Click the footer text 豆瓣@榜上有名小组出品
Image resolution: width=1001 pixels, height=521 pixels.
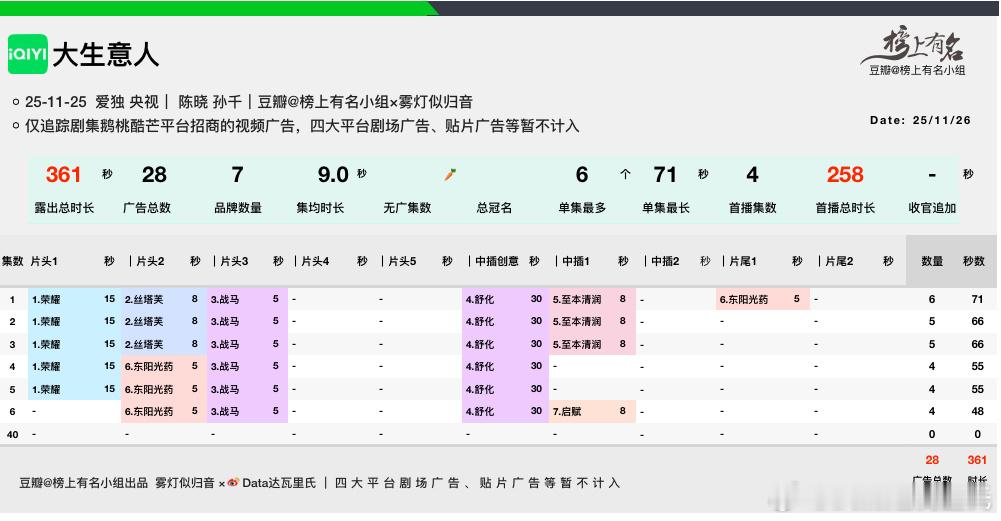click(84, 483)
